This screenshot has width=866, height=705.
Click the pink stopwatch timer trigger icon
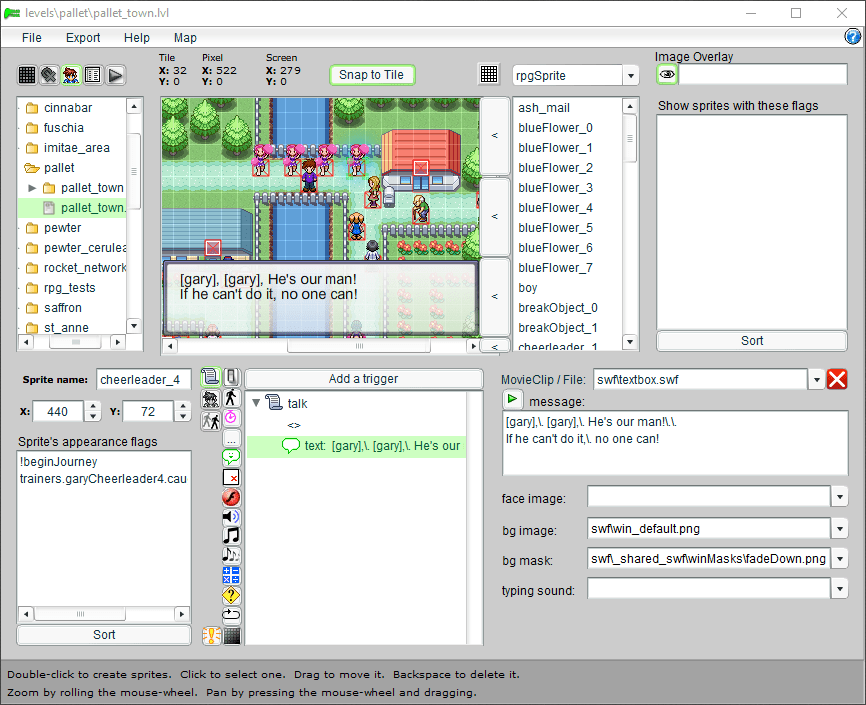[x=231, y=417]
